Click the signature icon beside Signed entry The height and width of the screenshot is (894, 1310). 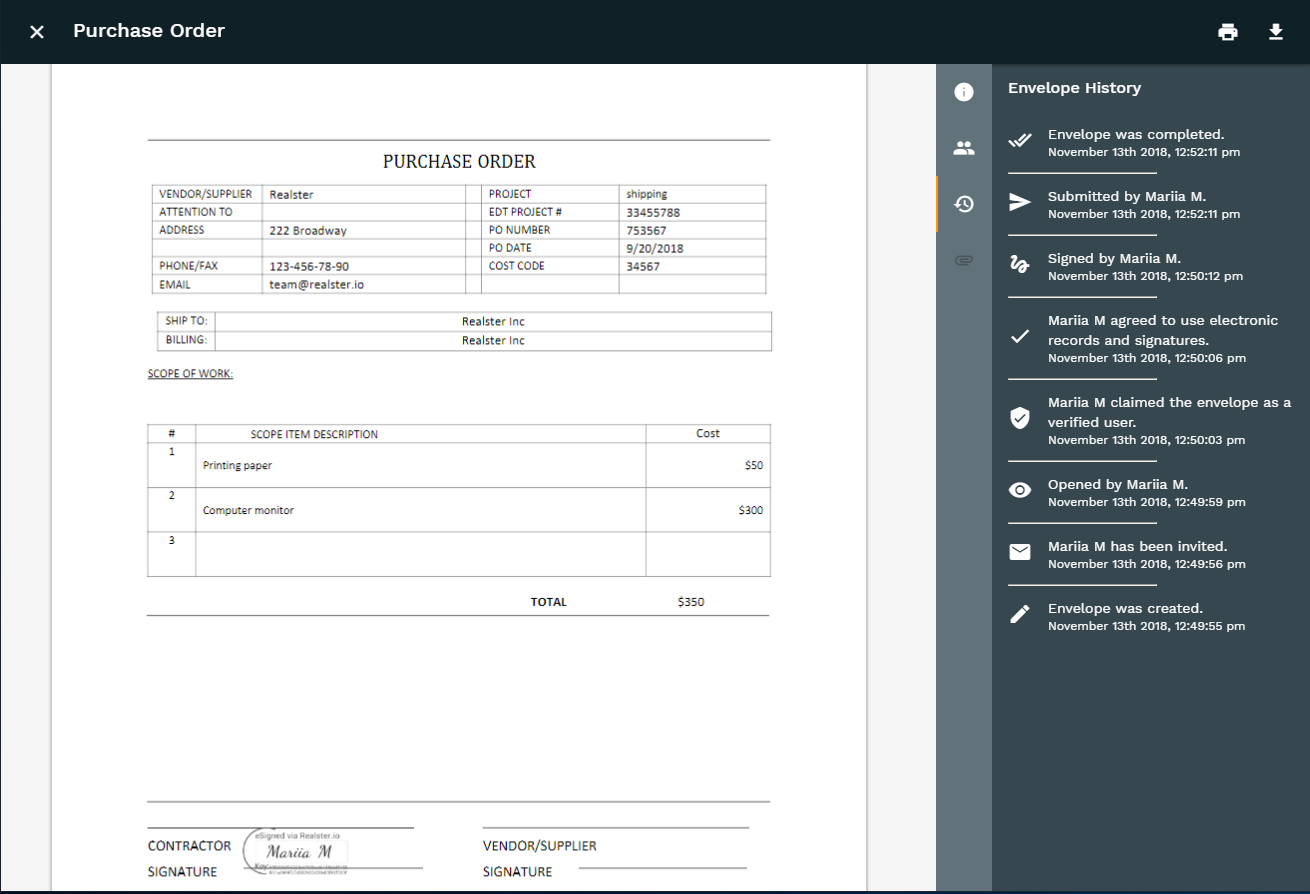1019,265
